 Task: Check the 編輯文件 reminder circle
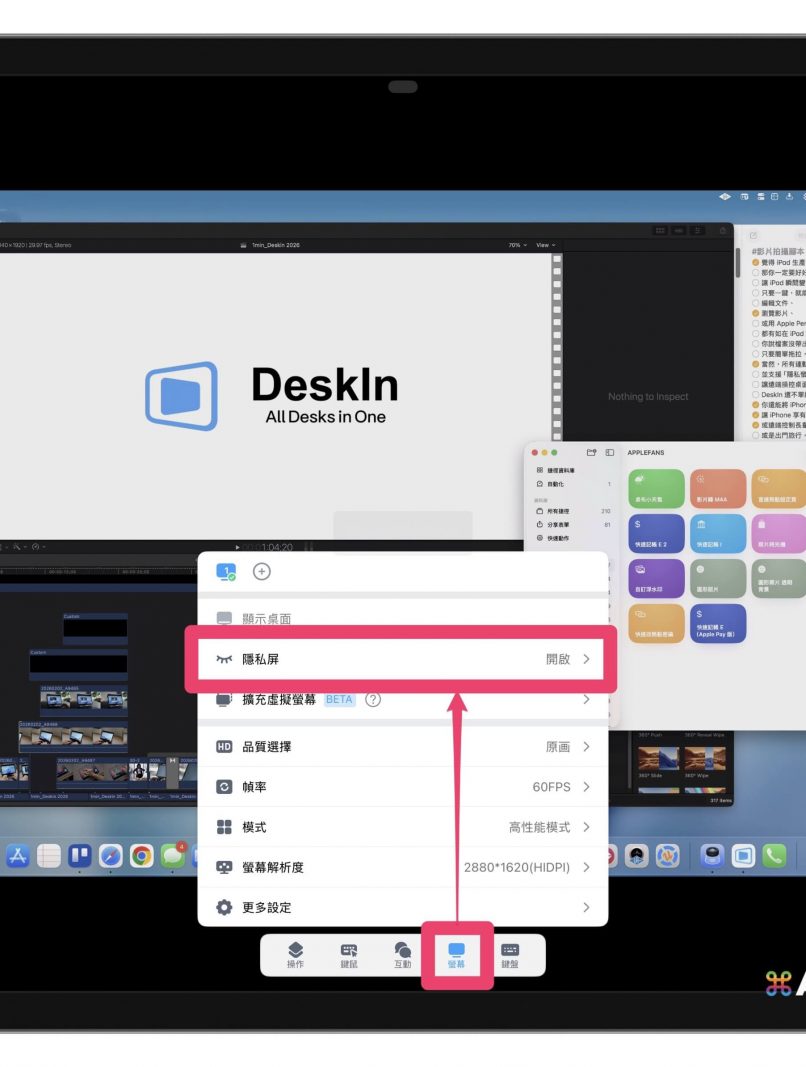(755, 302)
